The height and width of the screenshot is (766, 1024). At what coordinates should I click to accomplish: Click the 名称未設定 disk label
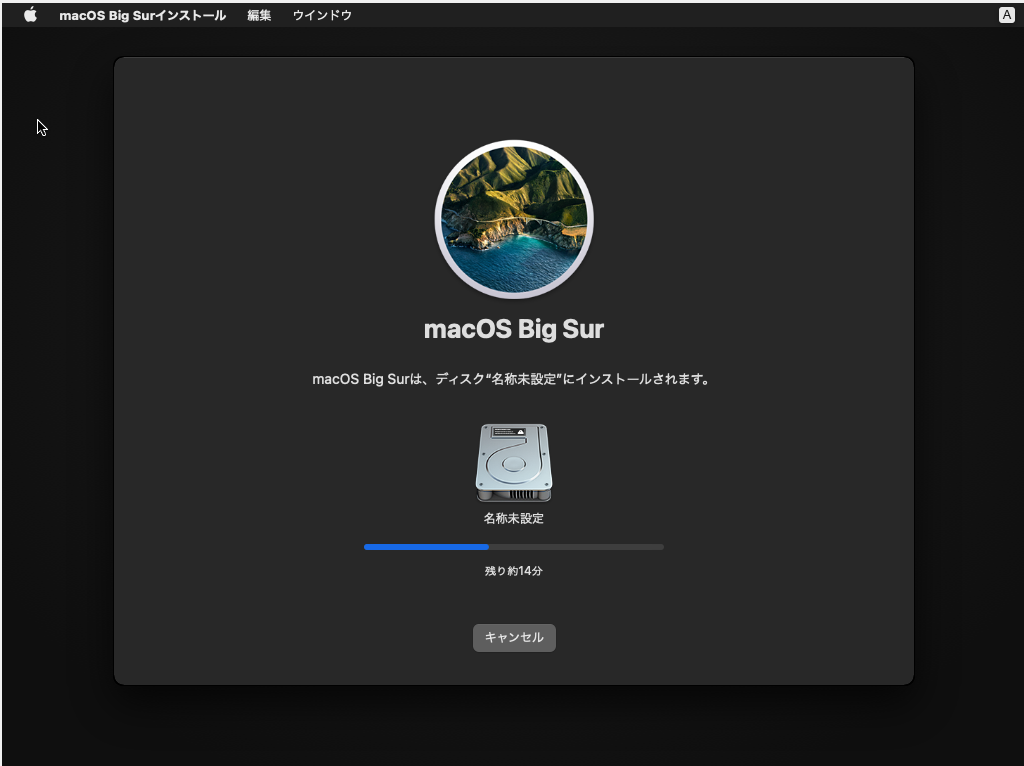(x=514, y=519)
